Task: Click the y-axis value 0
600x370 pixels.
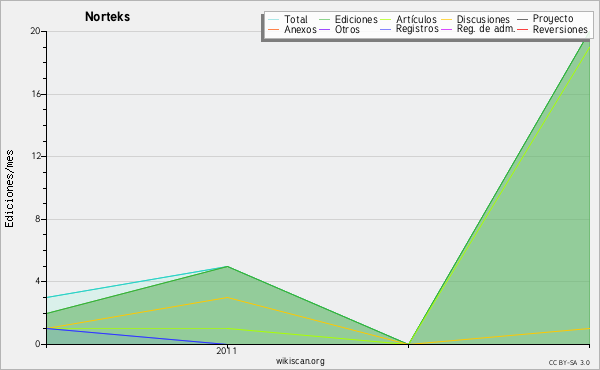Action: (38, 344)
